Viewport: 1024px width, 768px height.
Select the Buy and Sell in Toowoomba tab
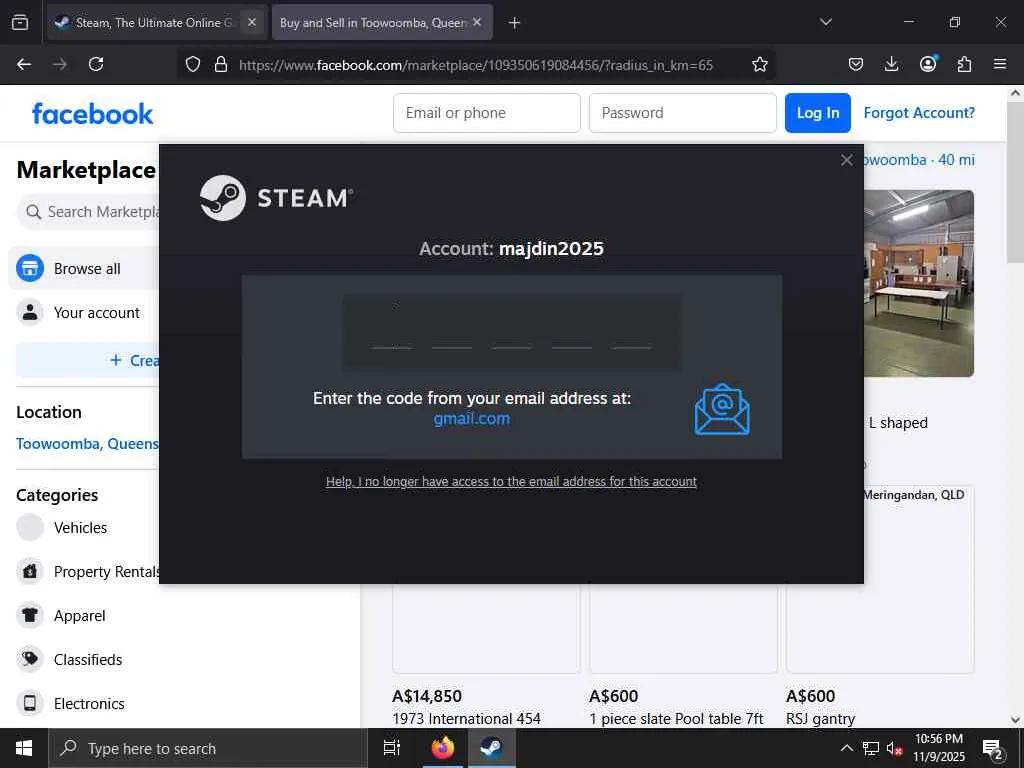pyautogui.click(x=372, y=23)
